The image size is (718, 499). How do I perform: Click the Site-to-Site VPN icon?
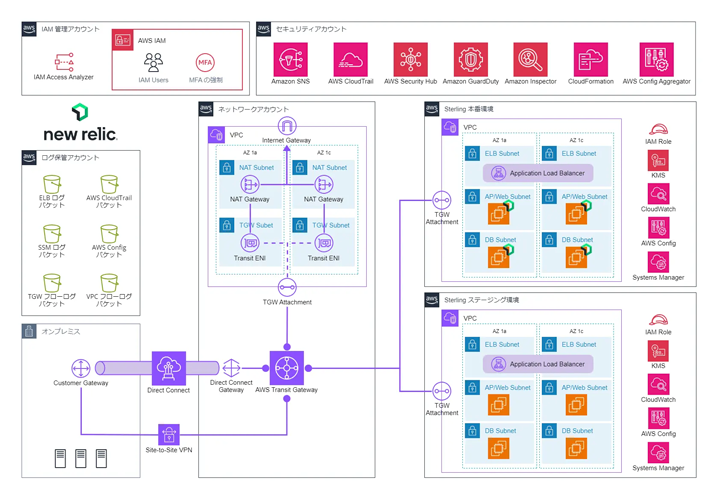(168, 434)
